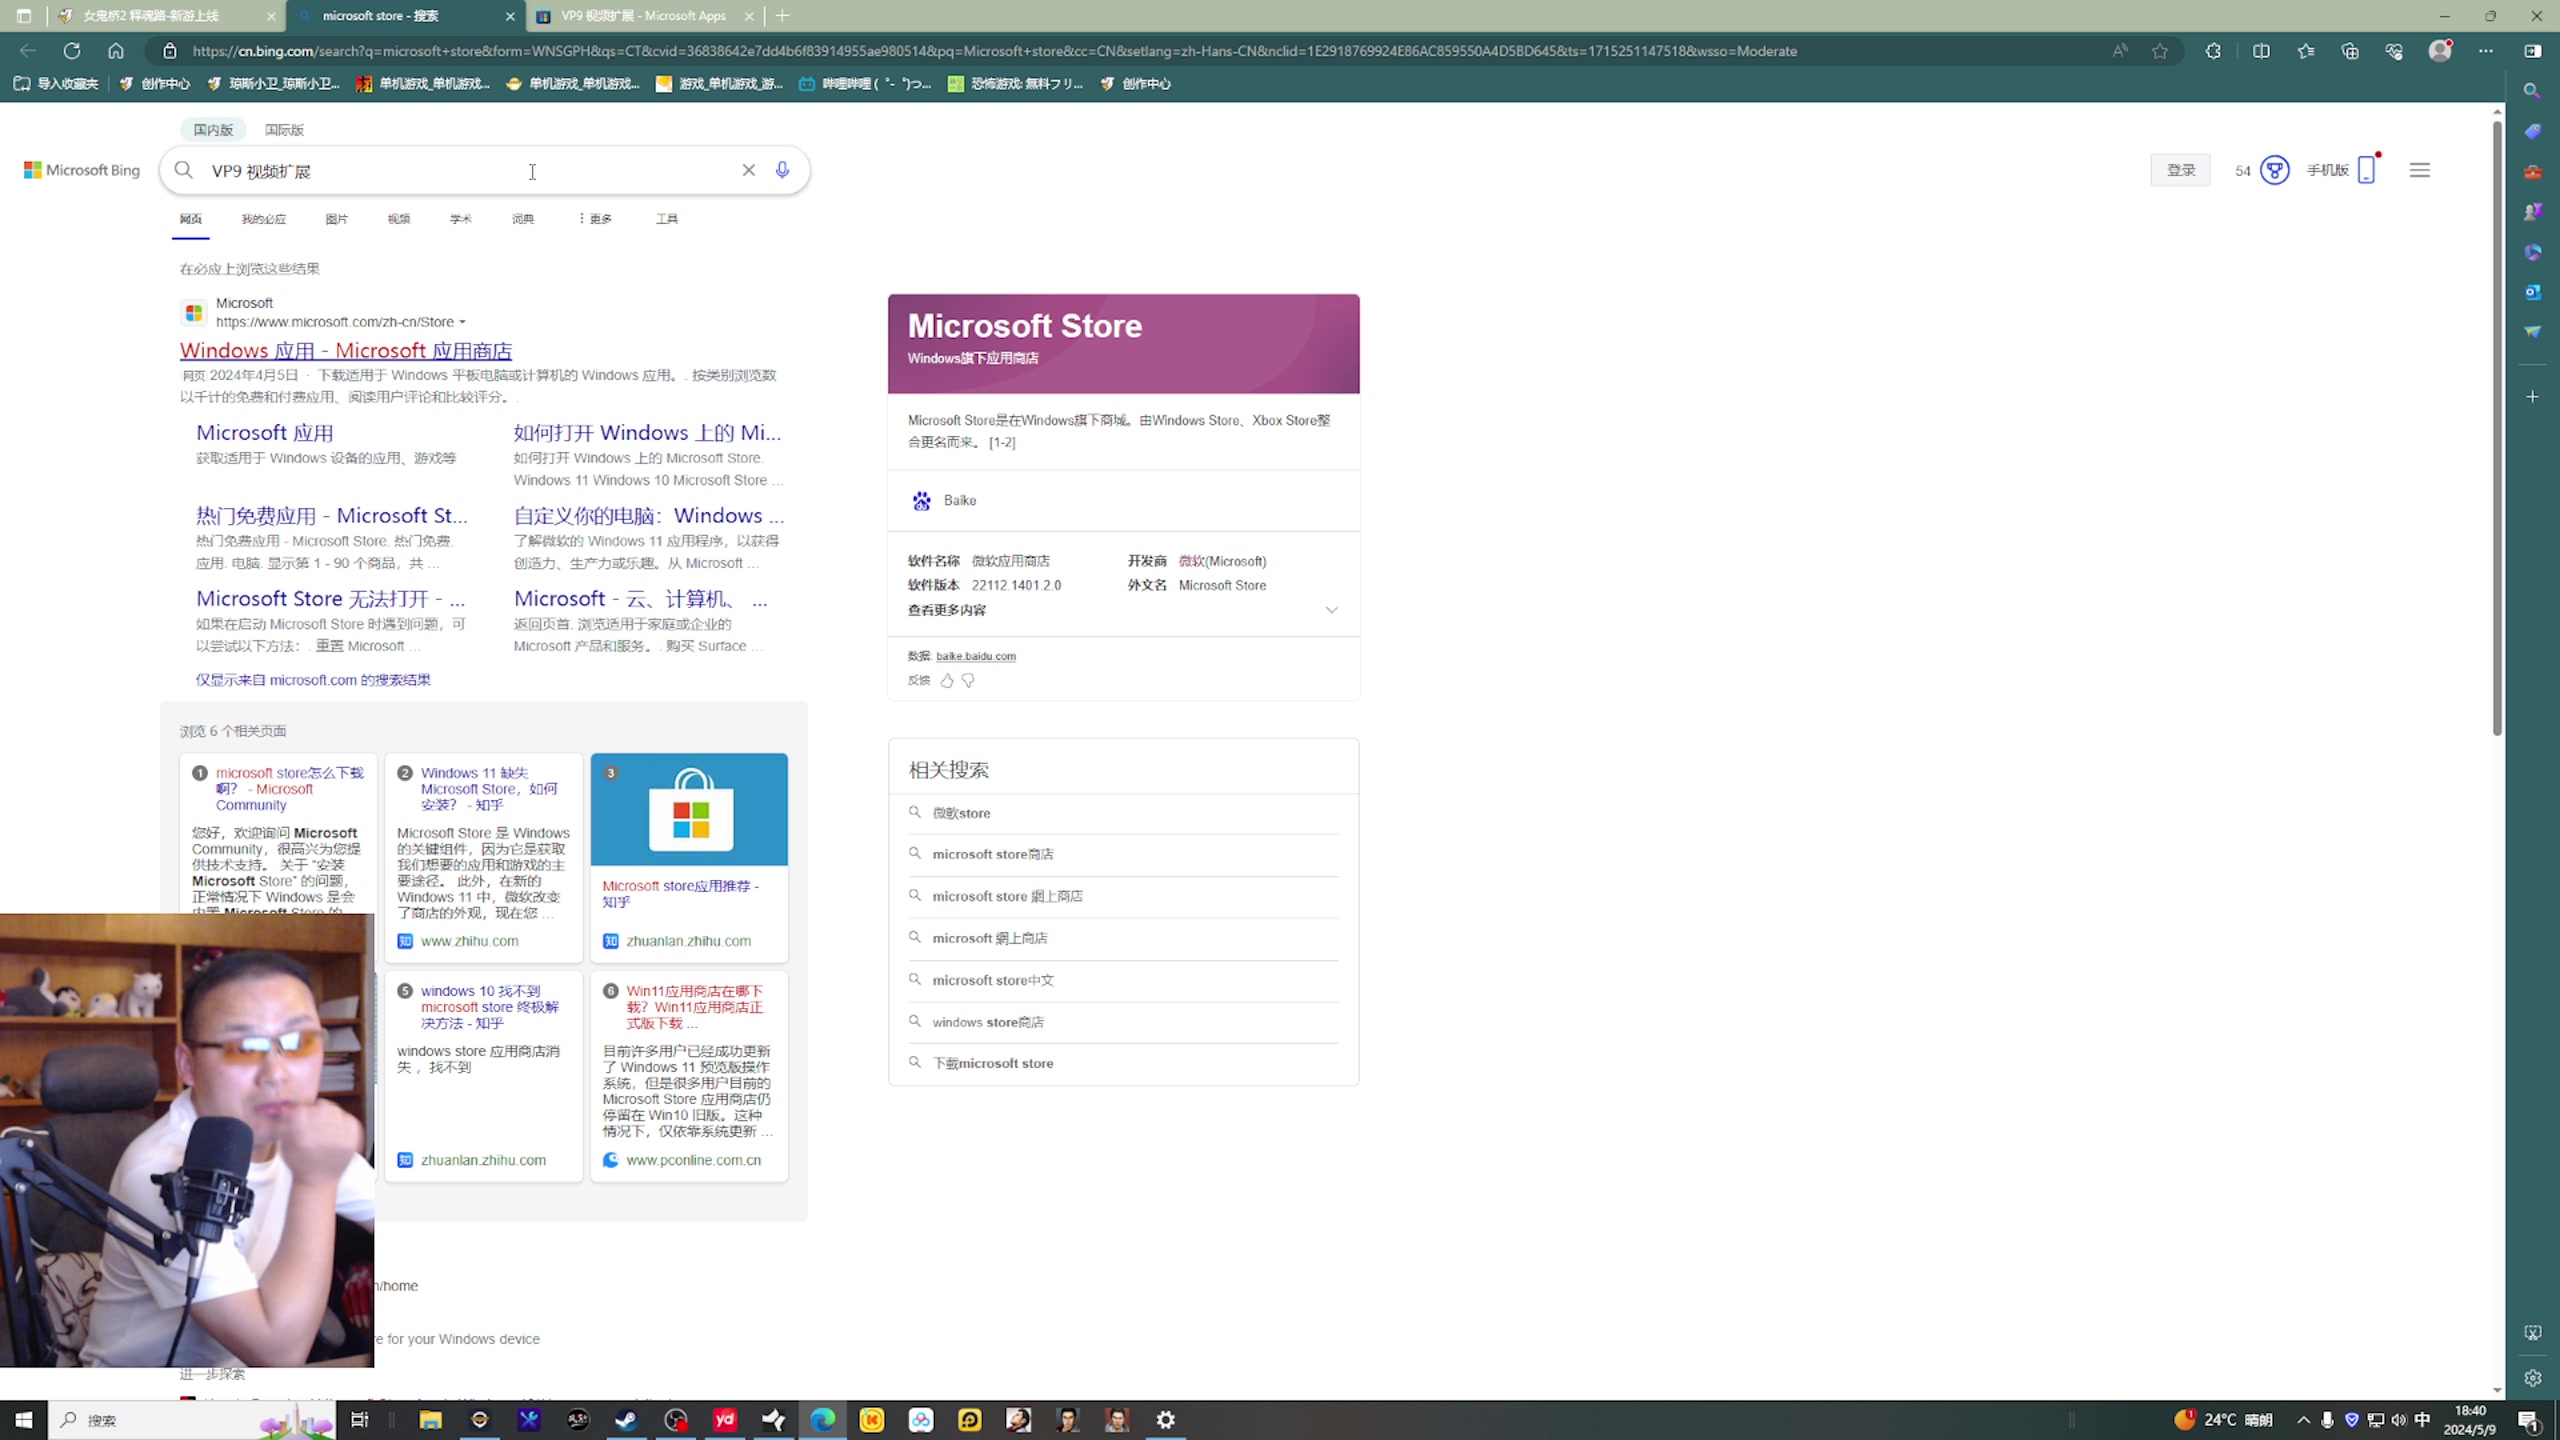Click the microphone voice search icon
This screenshot has height=1440, width=2560.
coord(782,170)
